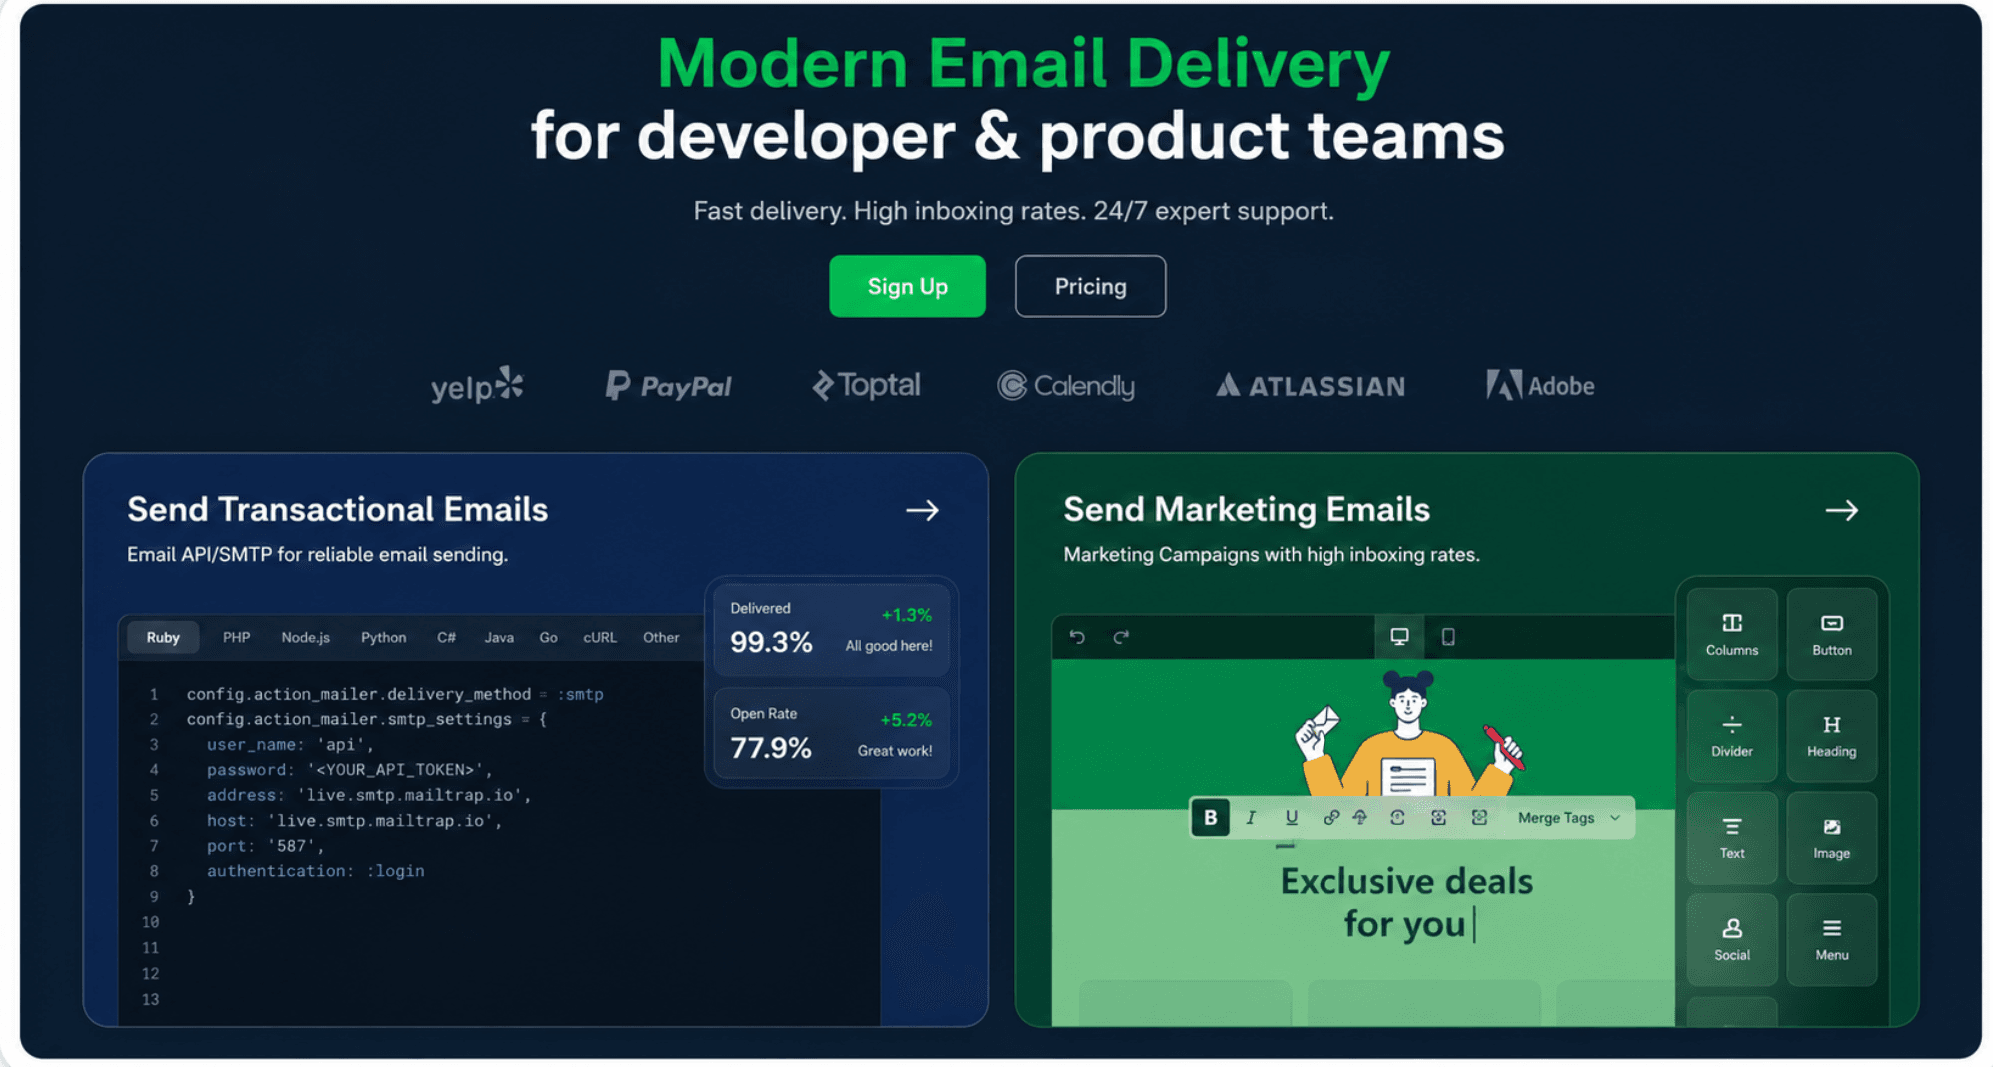1993x1067 pixels.
Task: Click the Yelp logo
Action: pyautogui.click(x=477, y=385)
